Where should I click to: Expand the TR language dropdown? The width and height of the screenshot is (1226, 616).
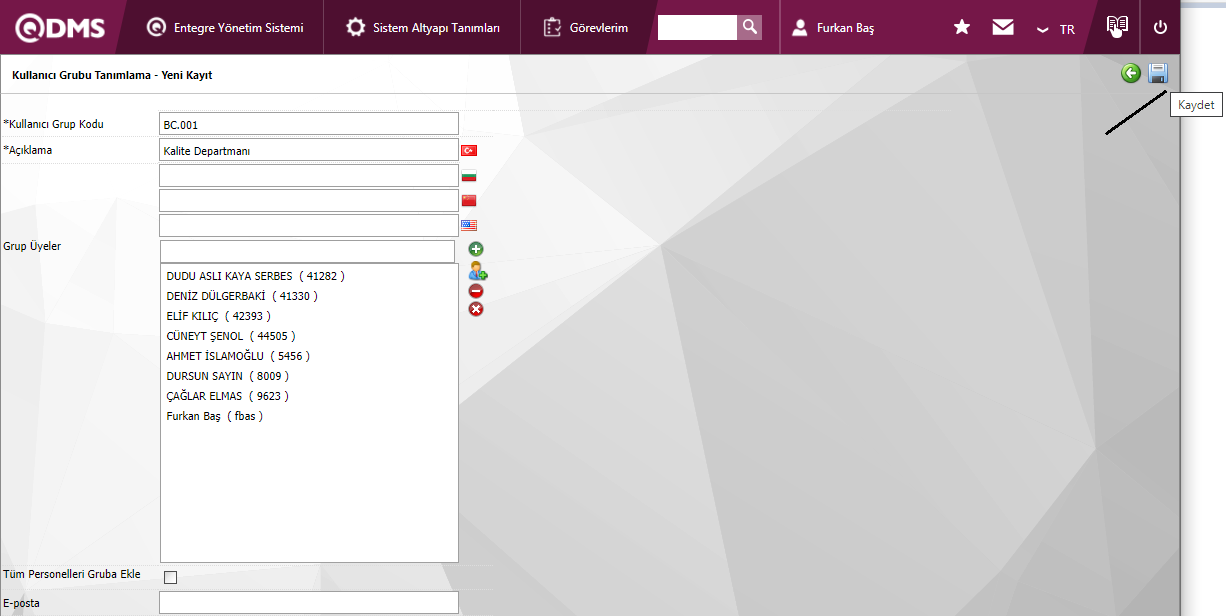coord(1056,29)
